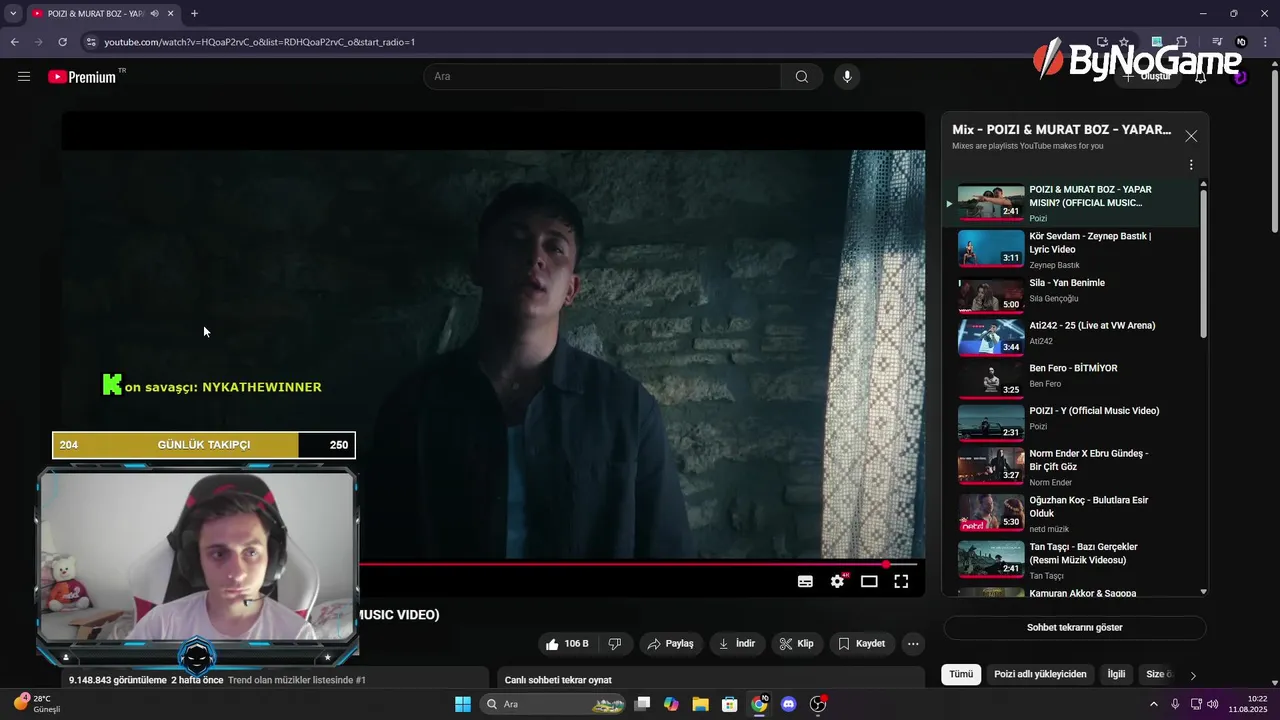Image resolution: width=1280 pixels, height=720 pixels.
Task: Open video player settings gear
Action: coord(838,581)
